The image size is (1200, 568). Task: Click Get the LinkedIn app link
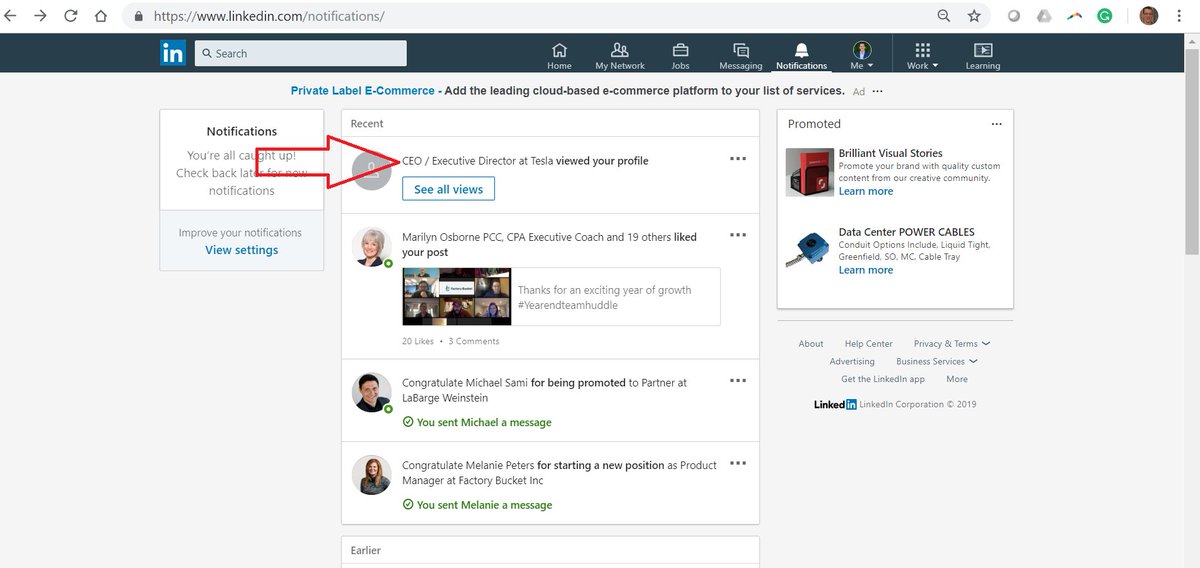coord(883,379)
